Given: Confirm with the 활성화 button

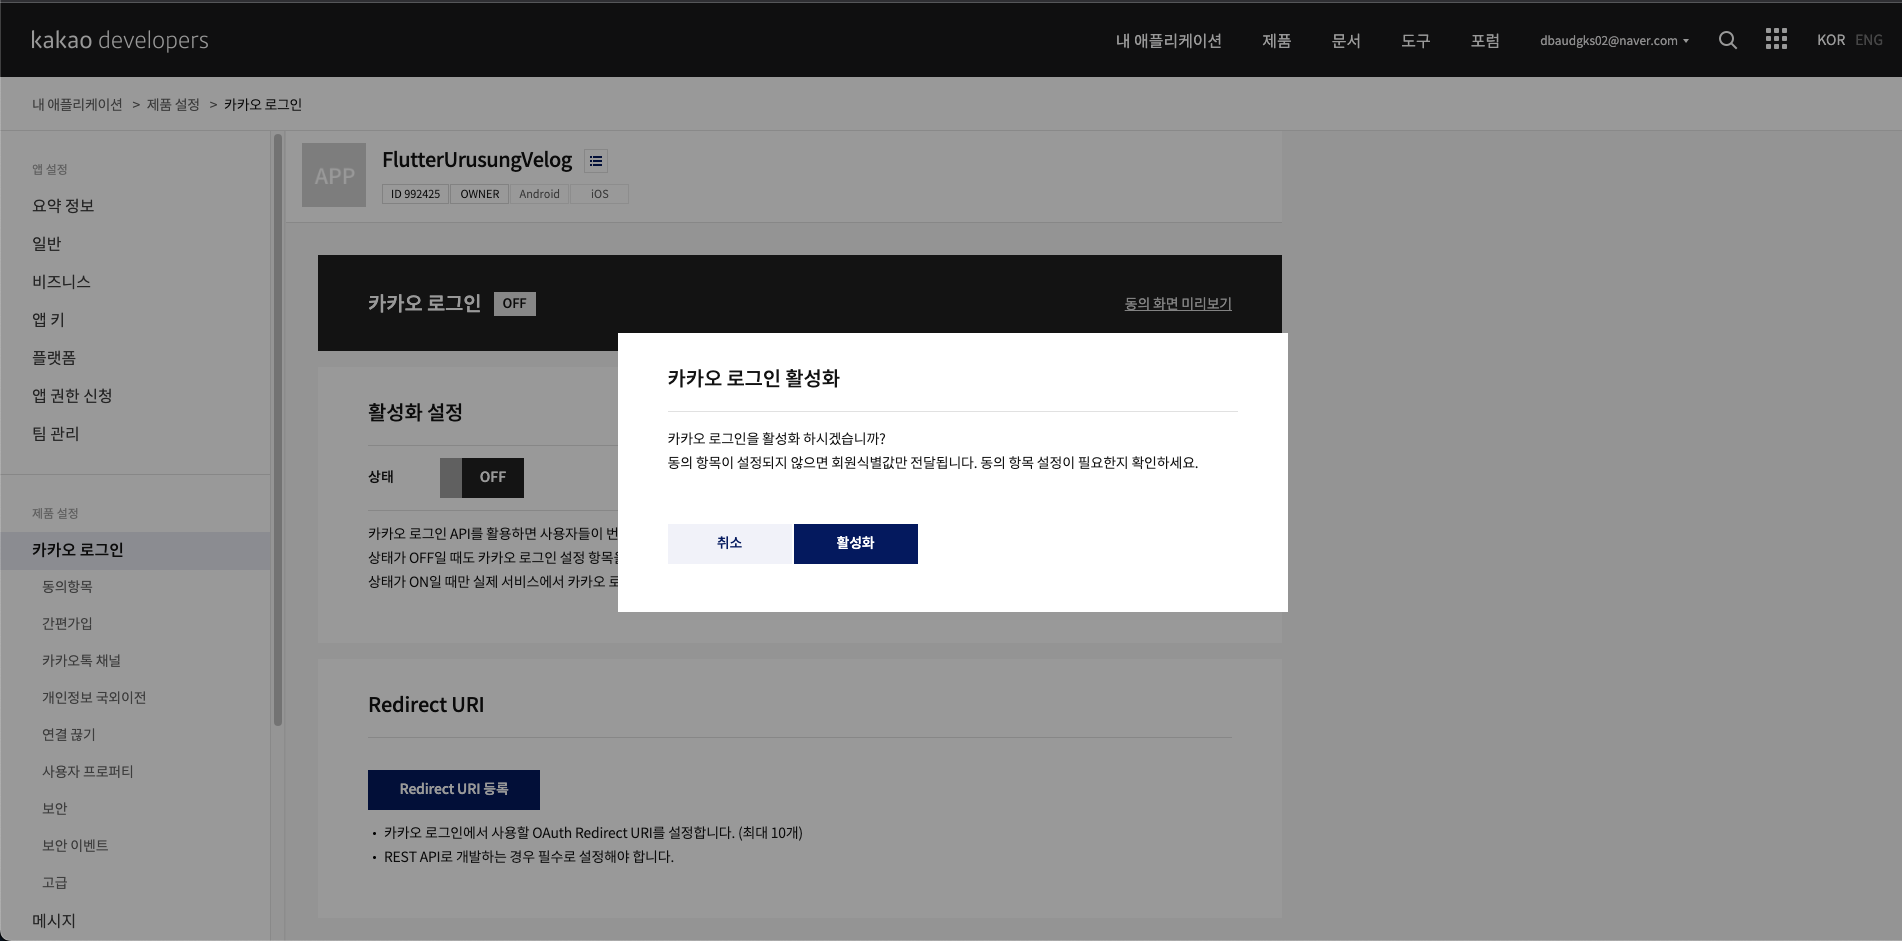Looking at the screenshot, I should [x=856, y=543].
